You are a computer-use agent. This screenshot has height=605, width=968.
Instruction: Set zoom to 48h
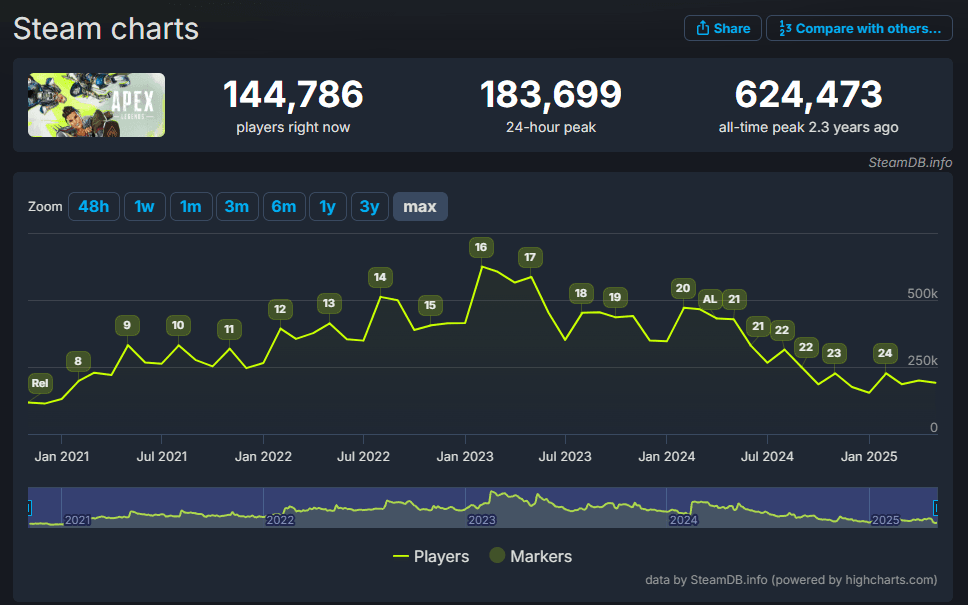tap(94, 206)
